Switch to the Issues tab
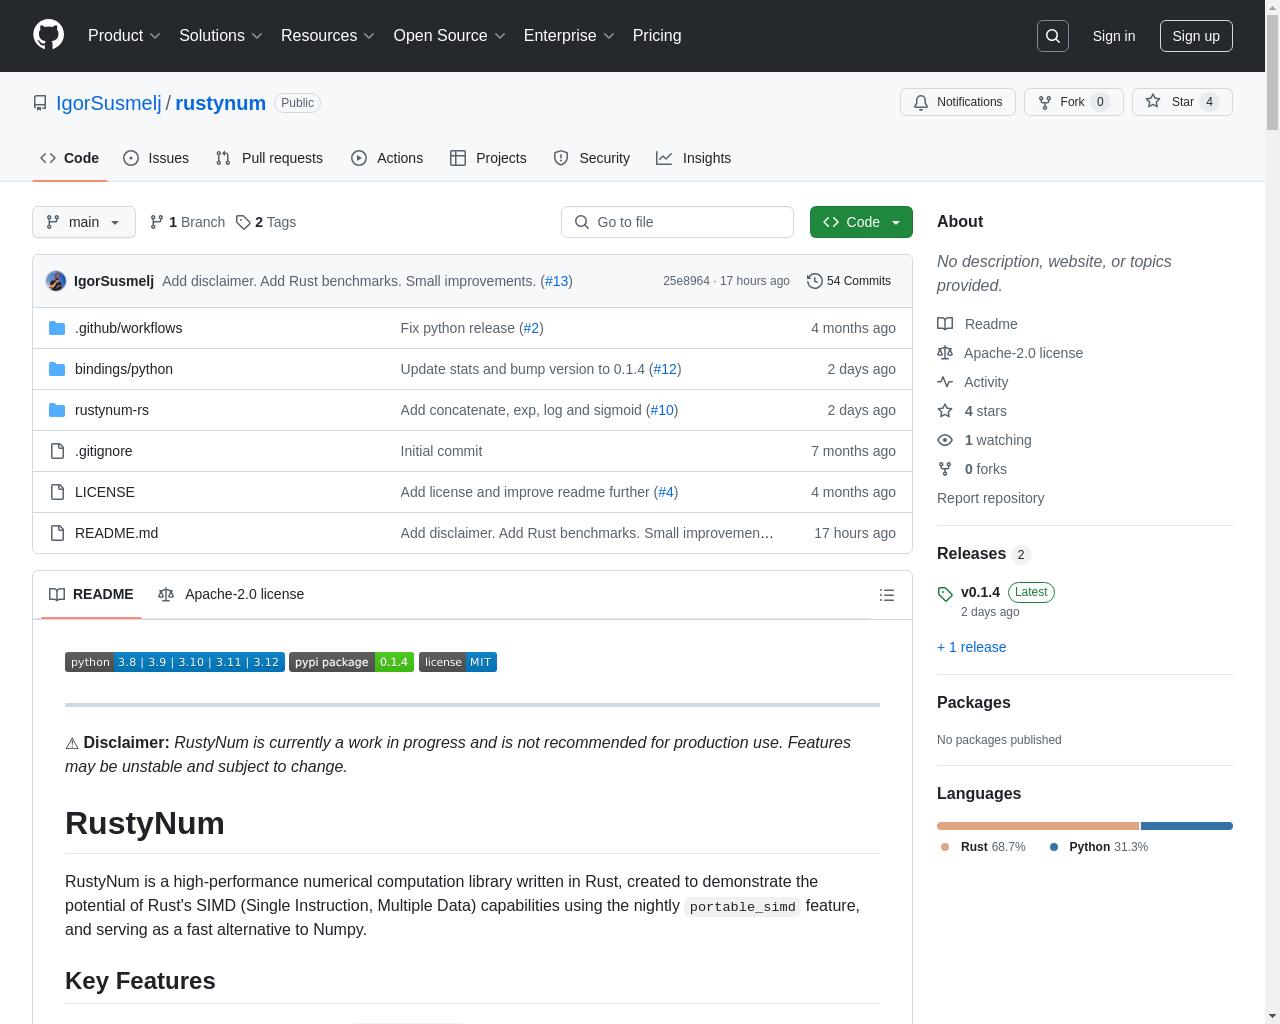 tap(156, 158)
